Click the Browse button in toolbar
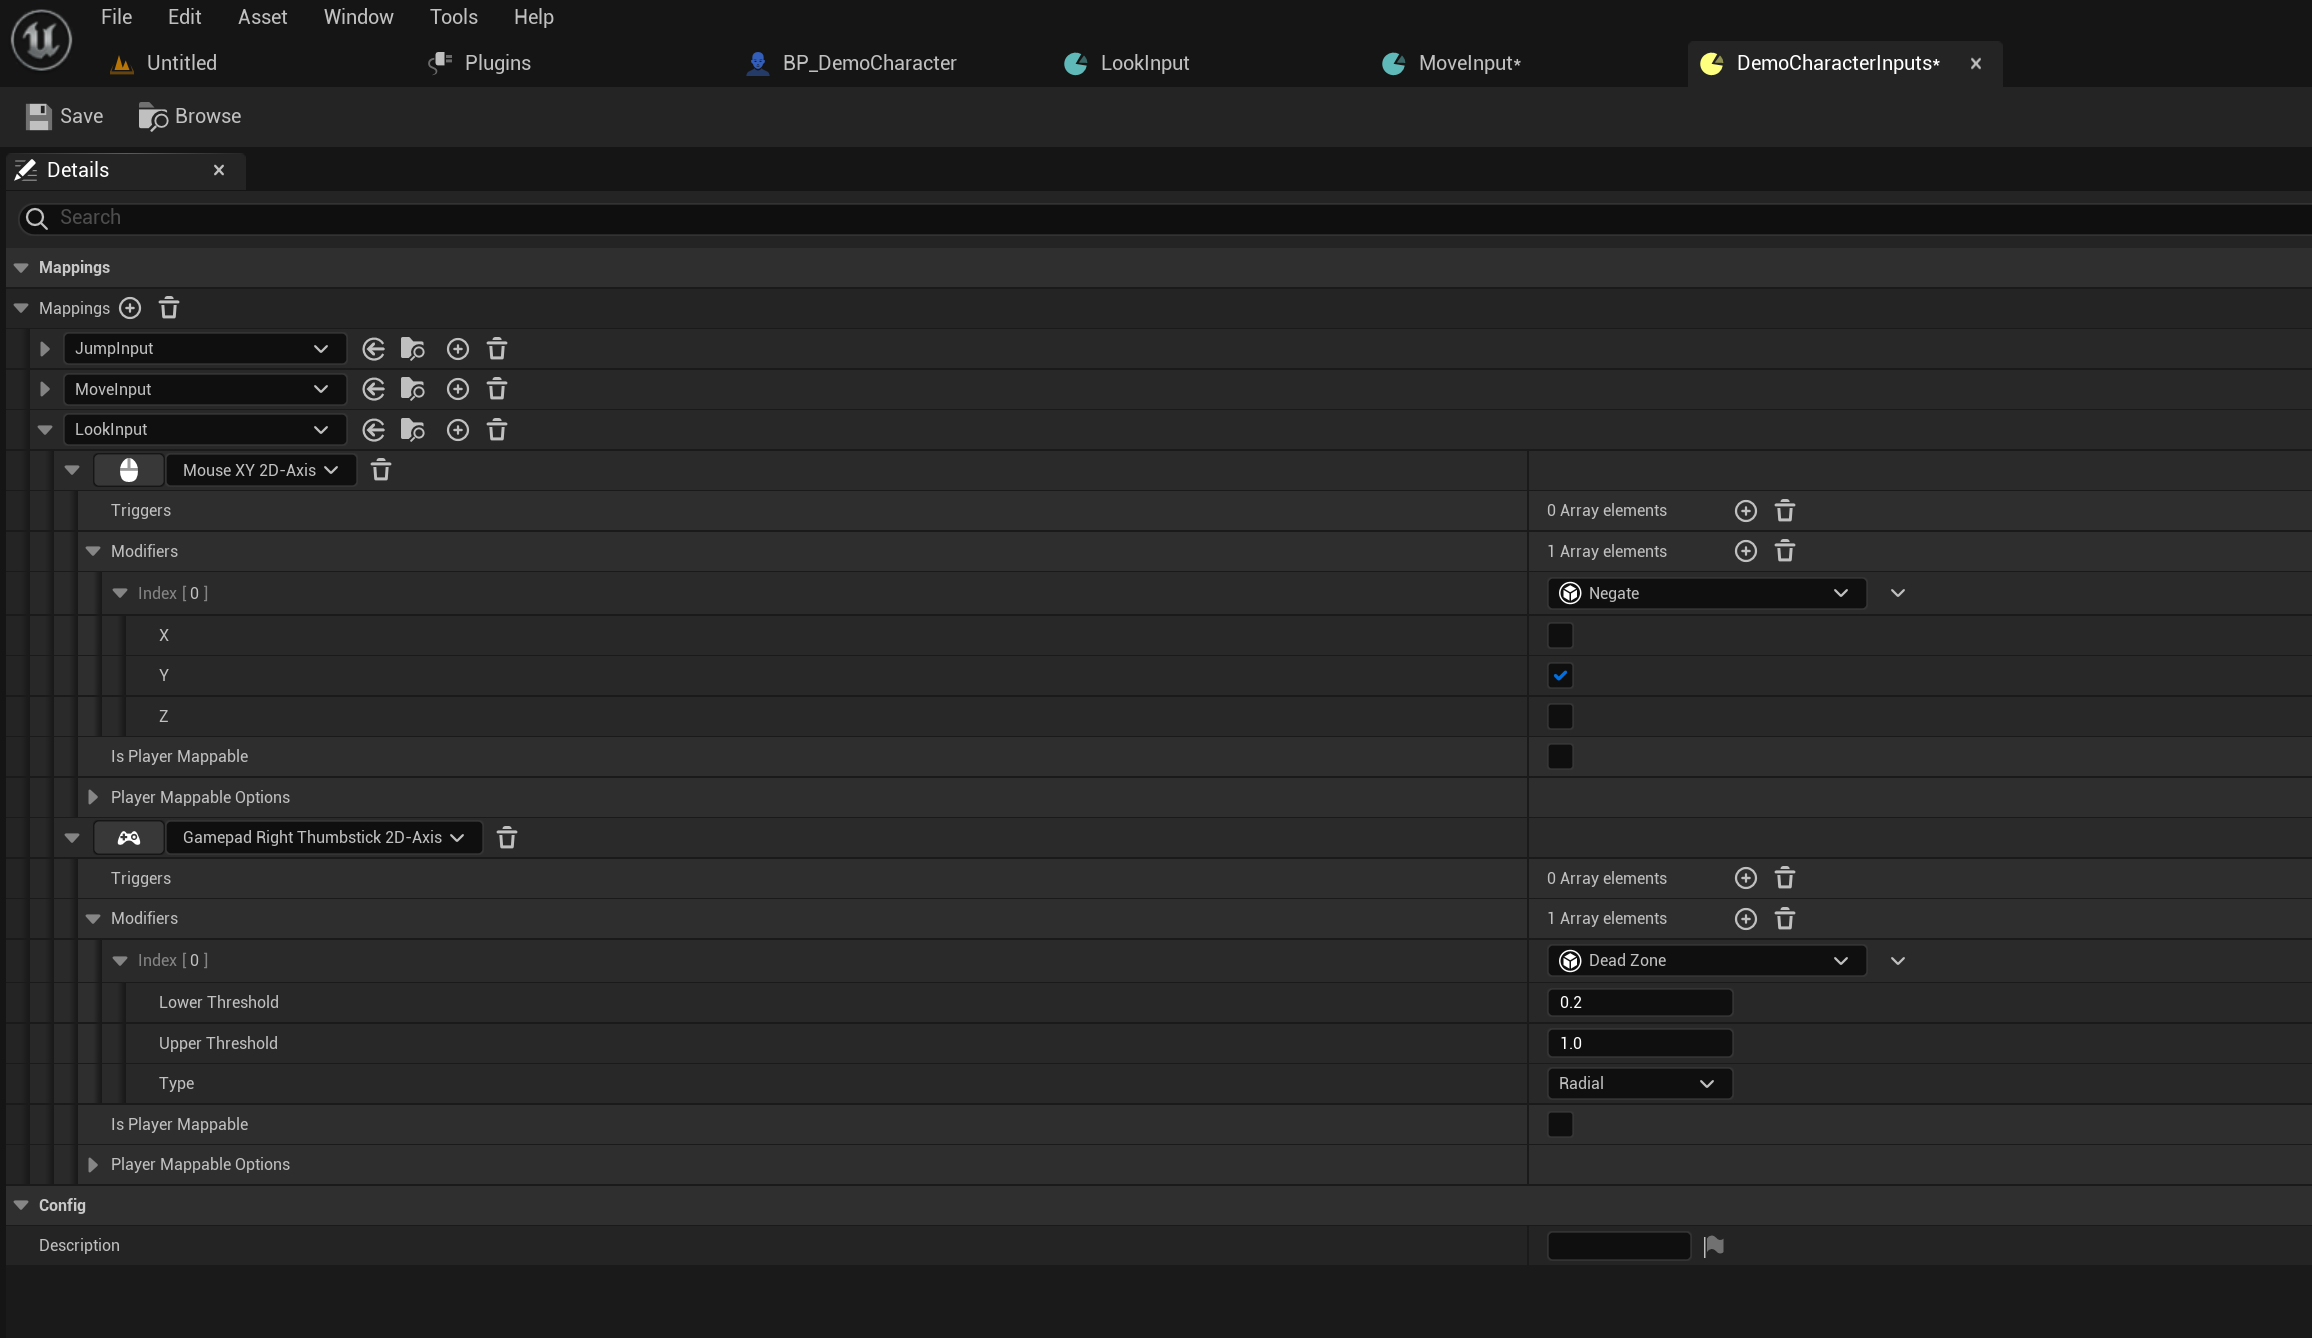The width and height of the screenshot is (2312, 1338). pyautogui.click(x=190, y=116)
